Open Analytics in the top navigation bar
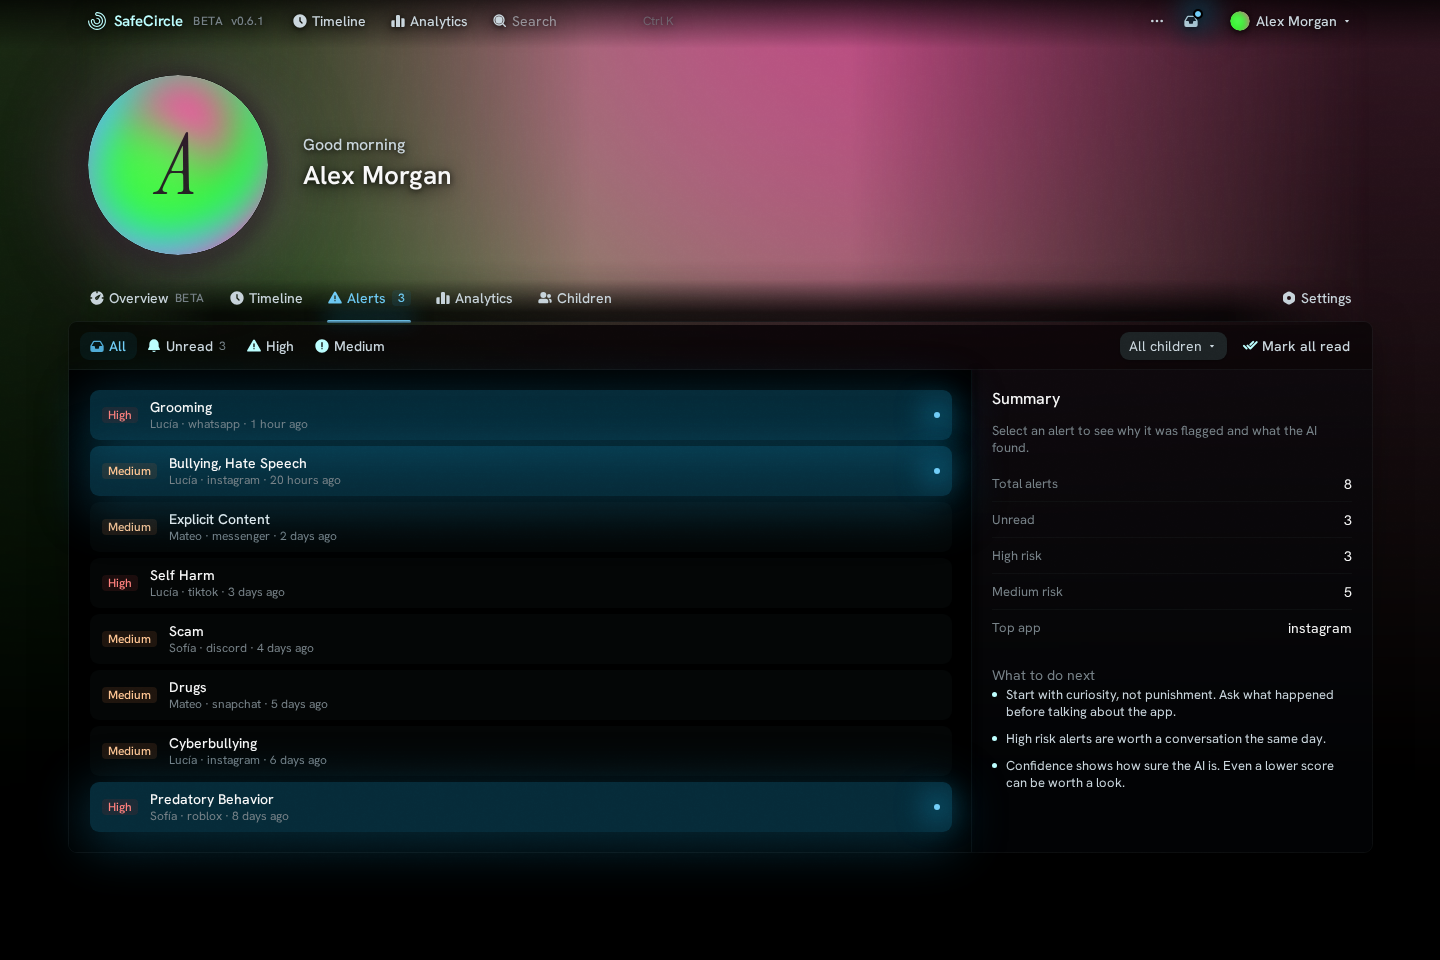The height and width of the screenshot is (960, 1440). tap(429, 21)
